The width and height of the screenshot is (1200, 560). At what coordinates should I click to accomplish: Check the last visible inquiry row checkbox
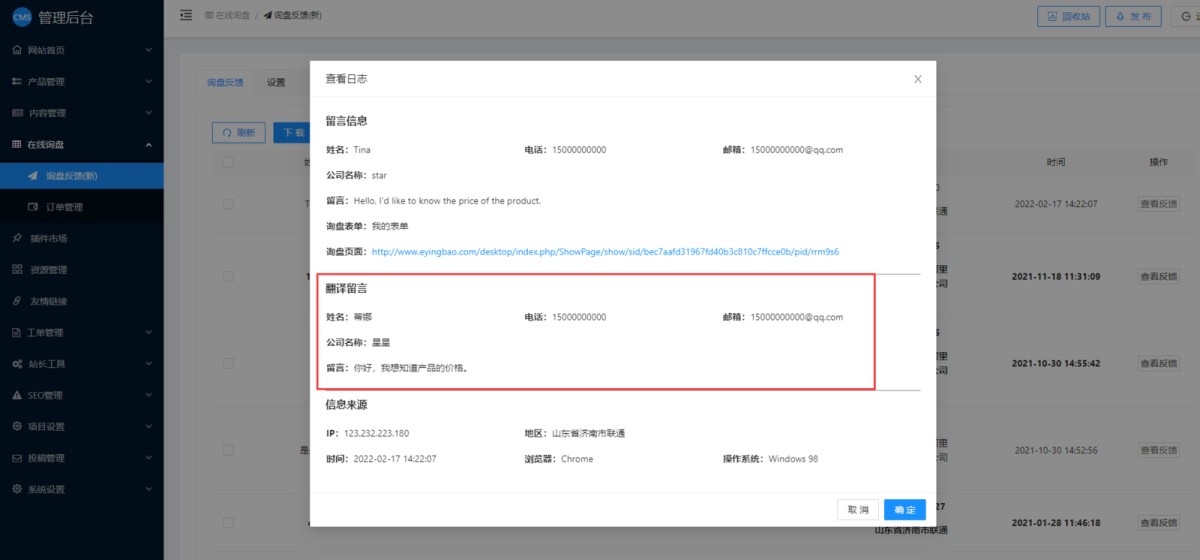[228, 523]
